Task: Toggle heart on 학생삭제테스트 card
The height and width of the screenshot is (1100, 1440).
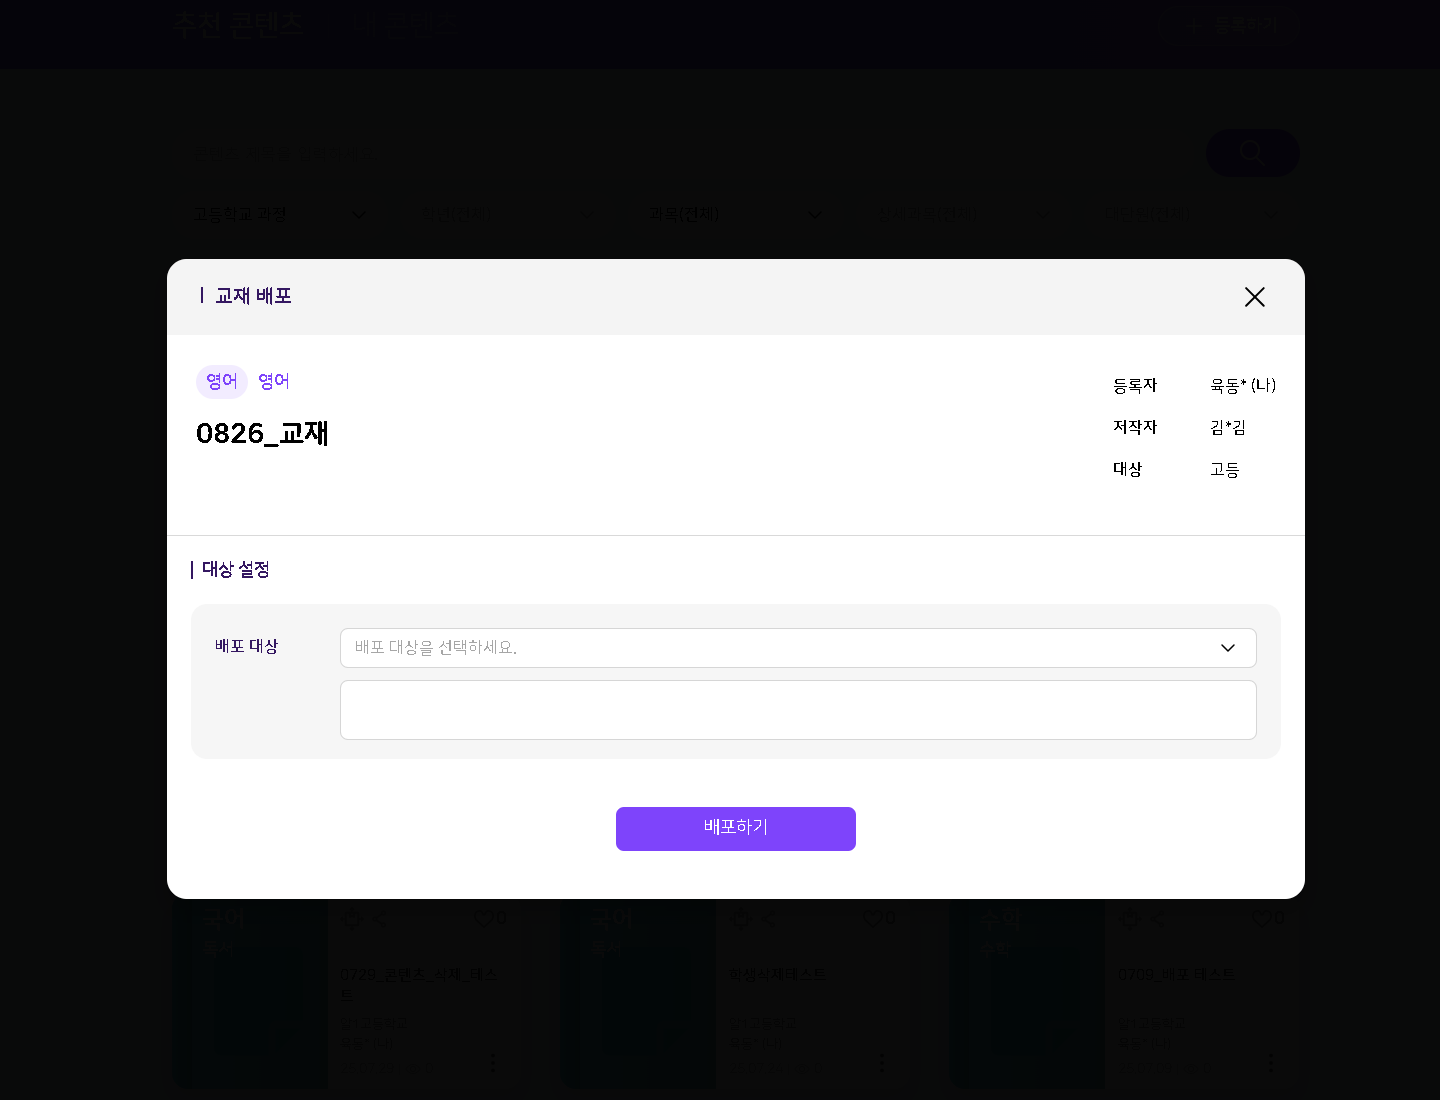Action: 873,918
